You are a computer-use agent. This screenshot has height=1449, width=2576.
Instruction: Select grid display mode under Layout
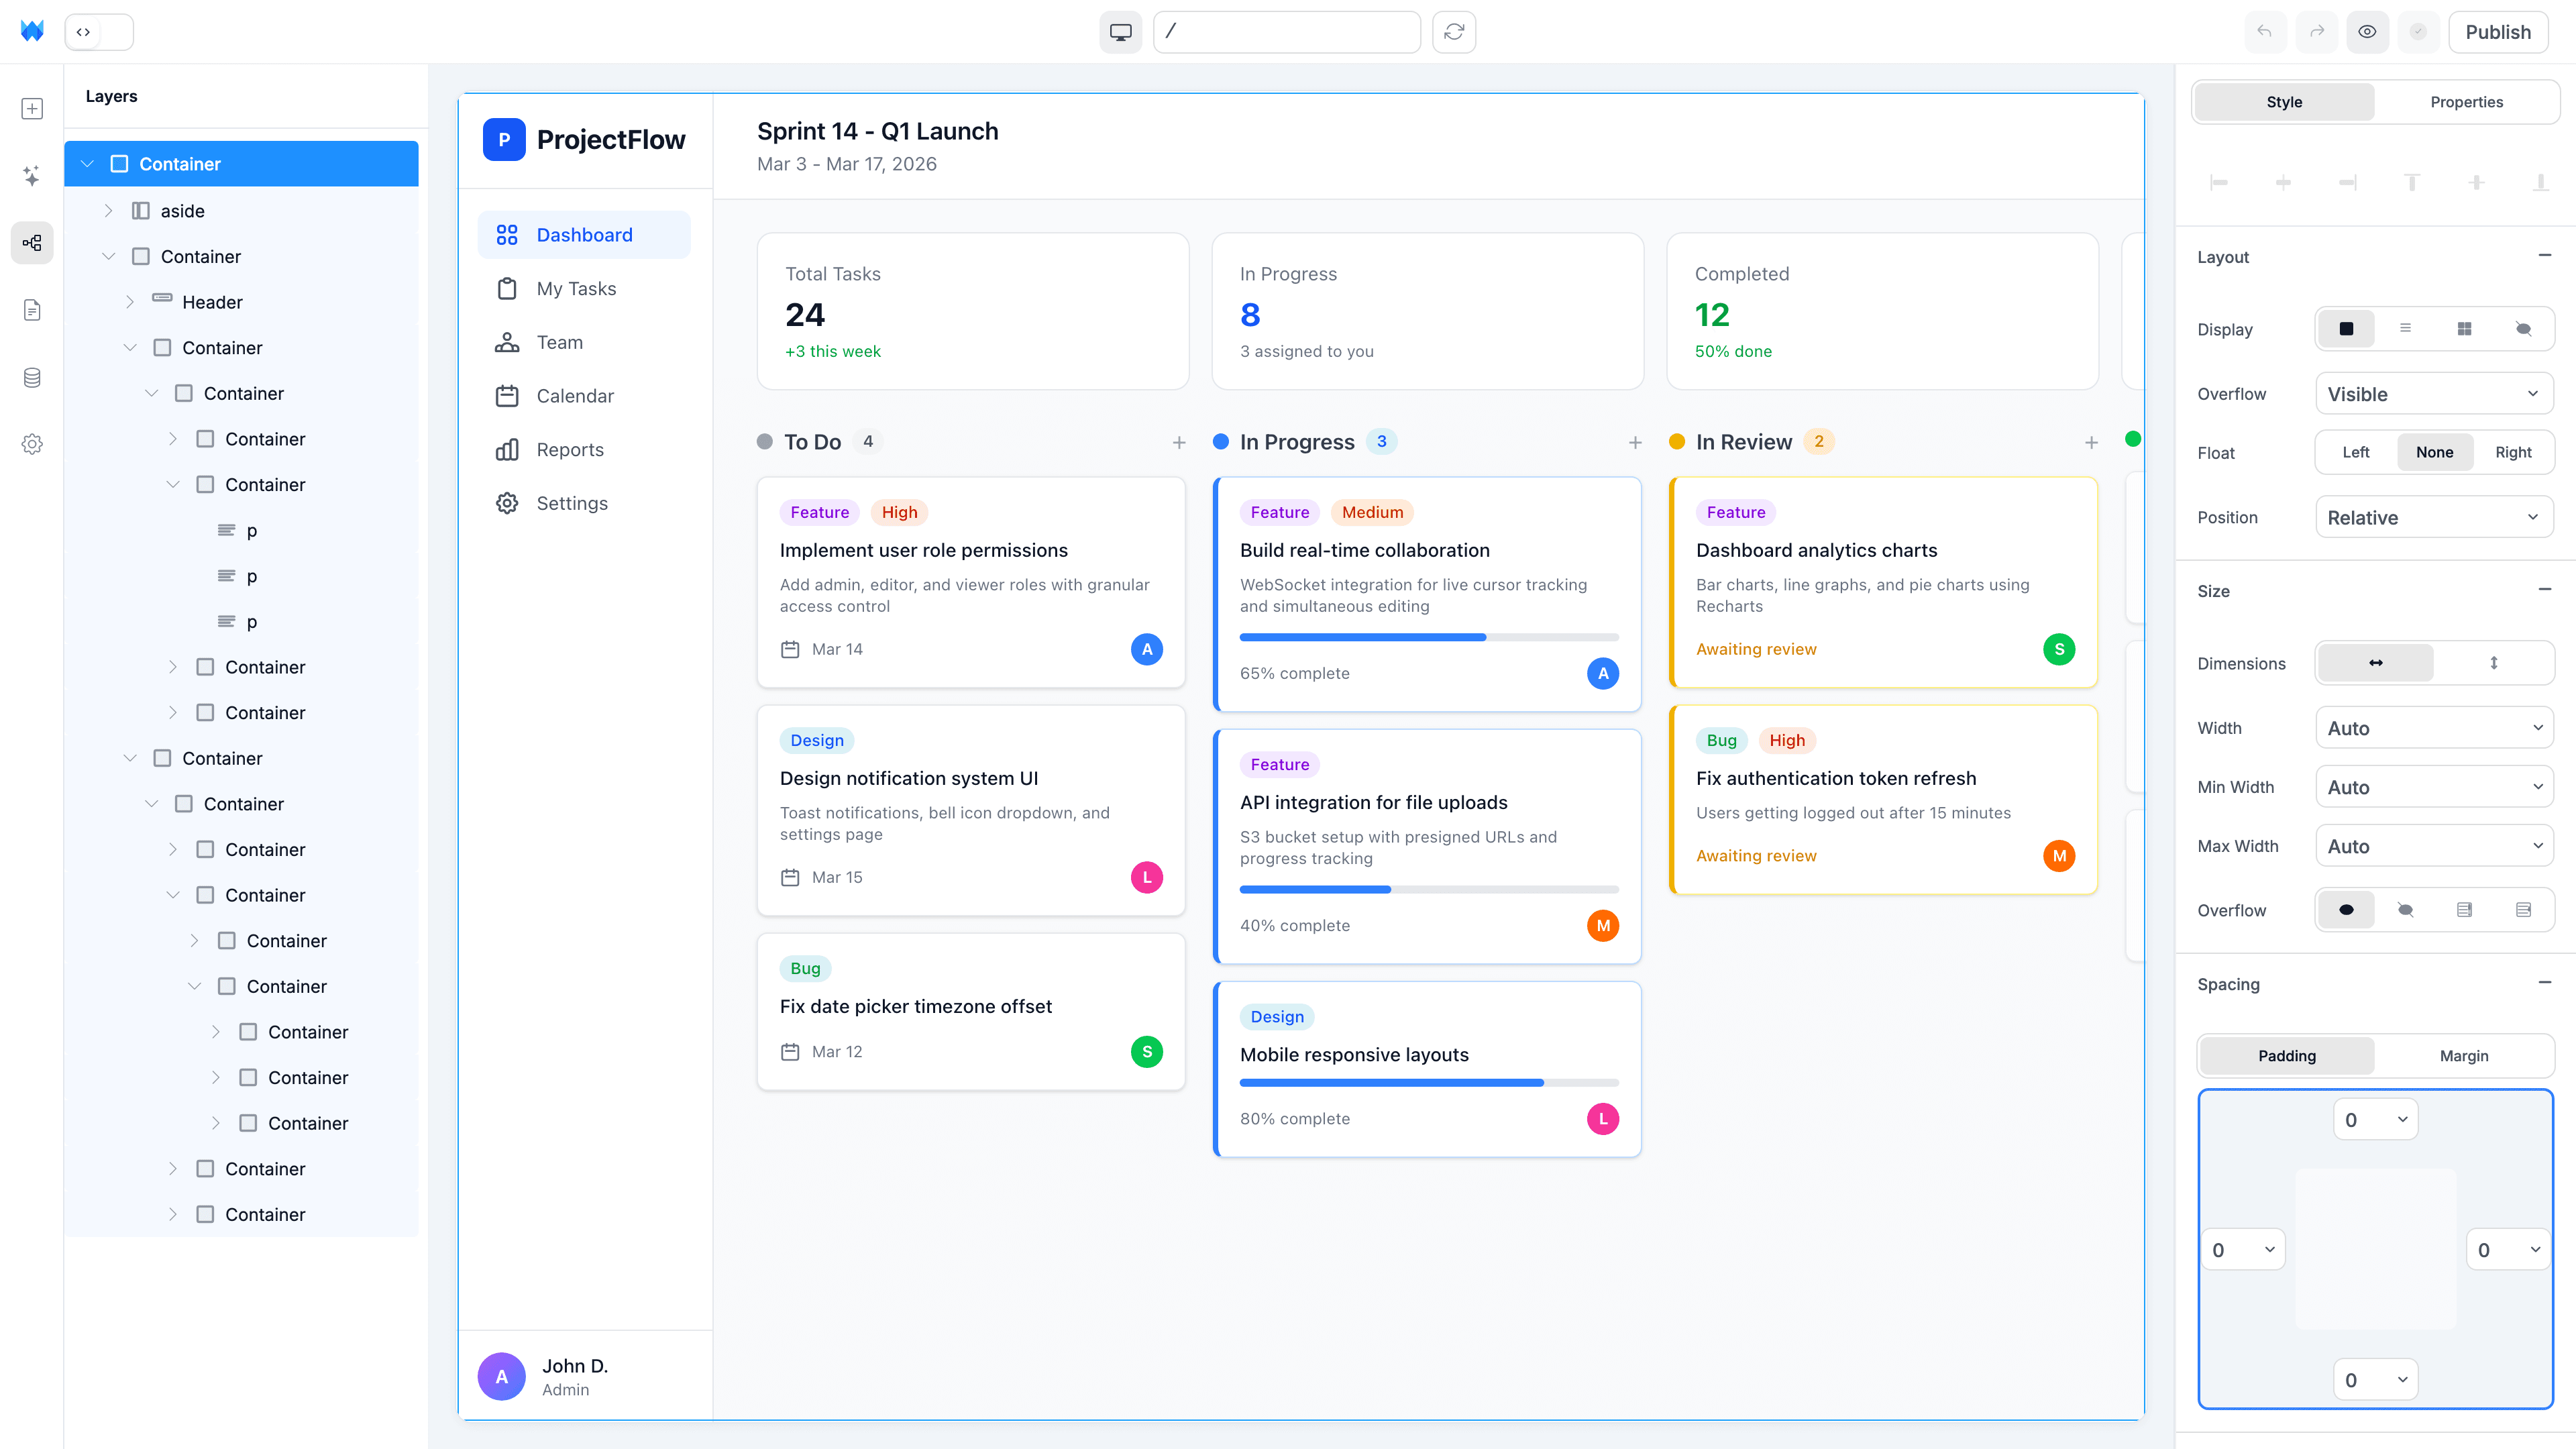pos(2465,328)
